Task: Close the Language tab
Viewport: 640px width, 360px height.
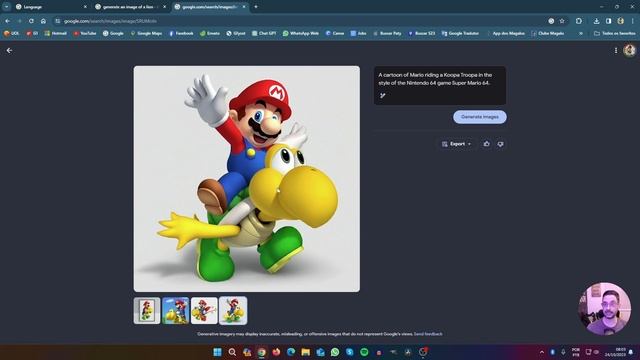Action: (85, 7)
